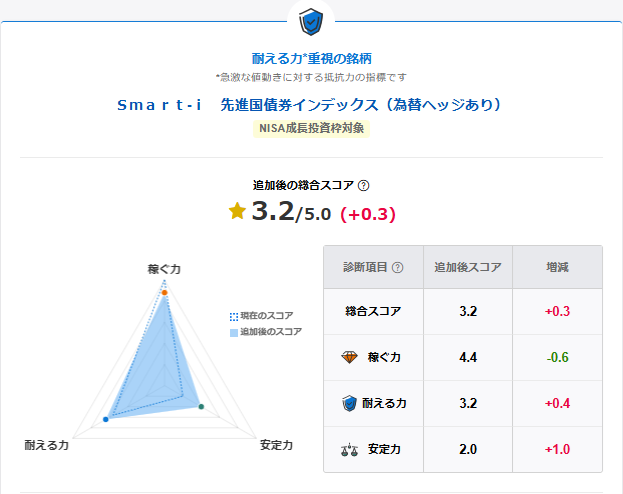The height and width of the screenshot is (494, 623).
Task: Click the 増減 column header
Action: pyautogui.click(x=557, y=267)
